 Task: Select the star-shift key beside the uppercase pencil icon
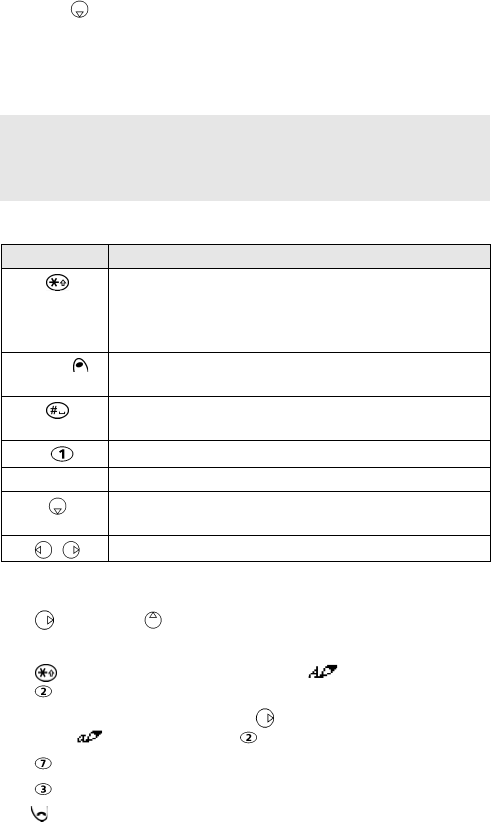[x=46, y=673]
